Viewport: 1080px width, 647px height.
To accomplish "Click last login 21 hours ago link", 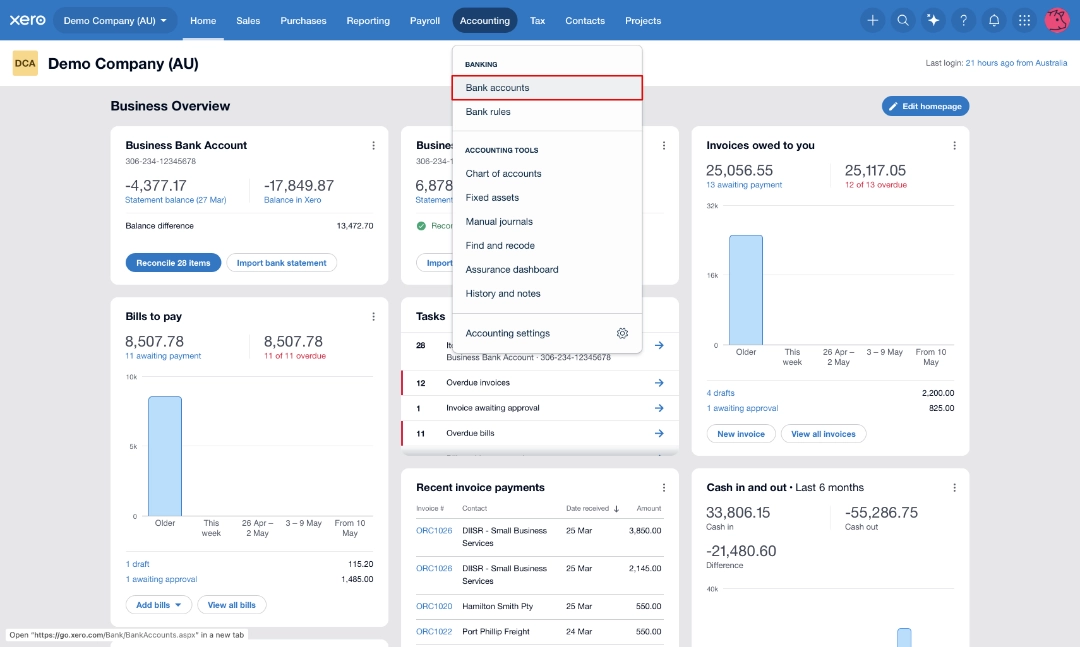I will click(x=1016, y=63).
